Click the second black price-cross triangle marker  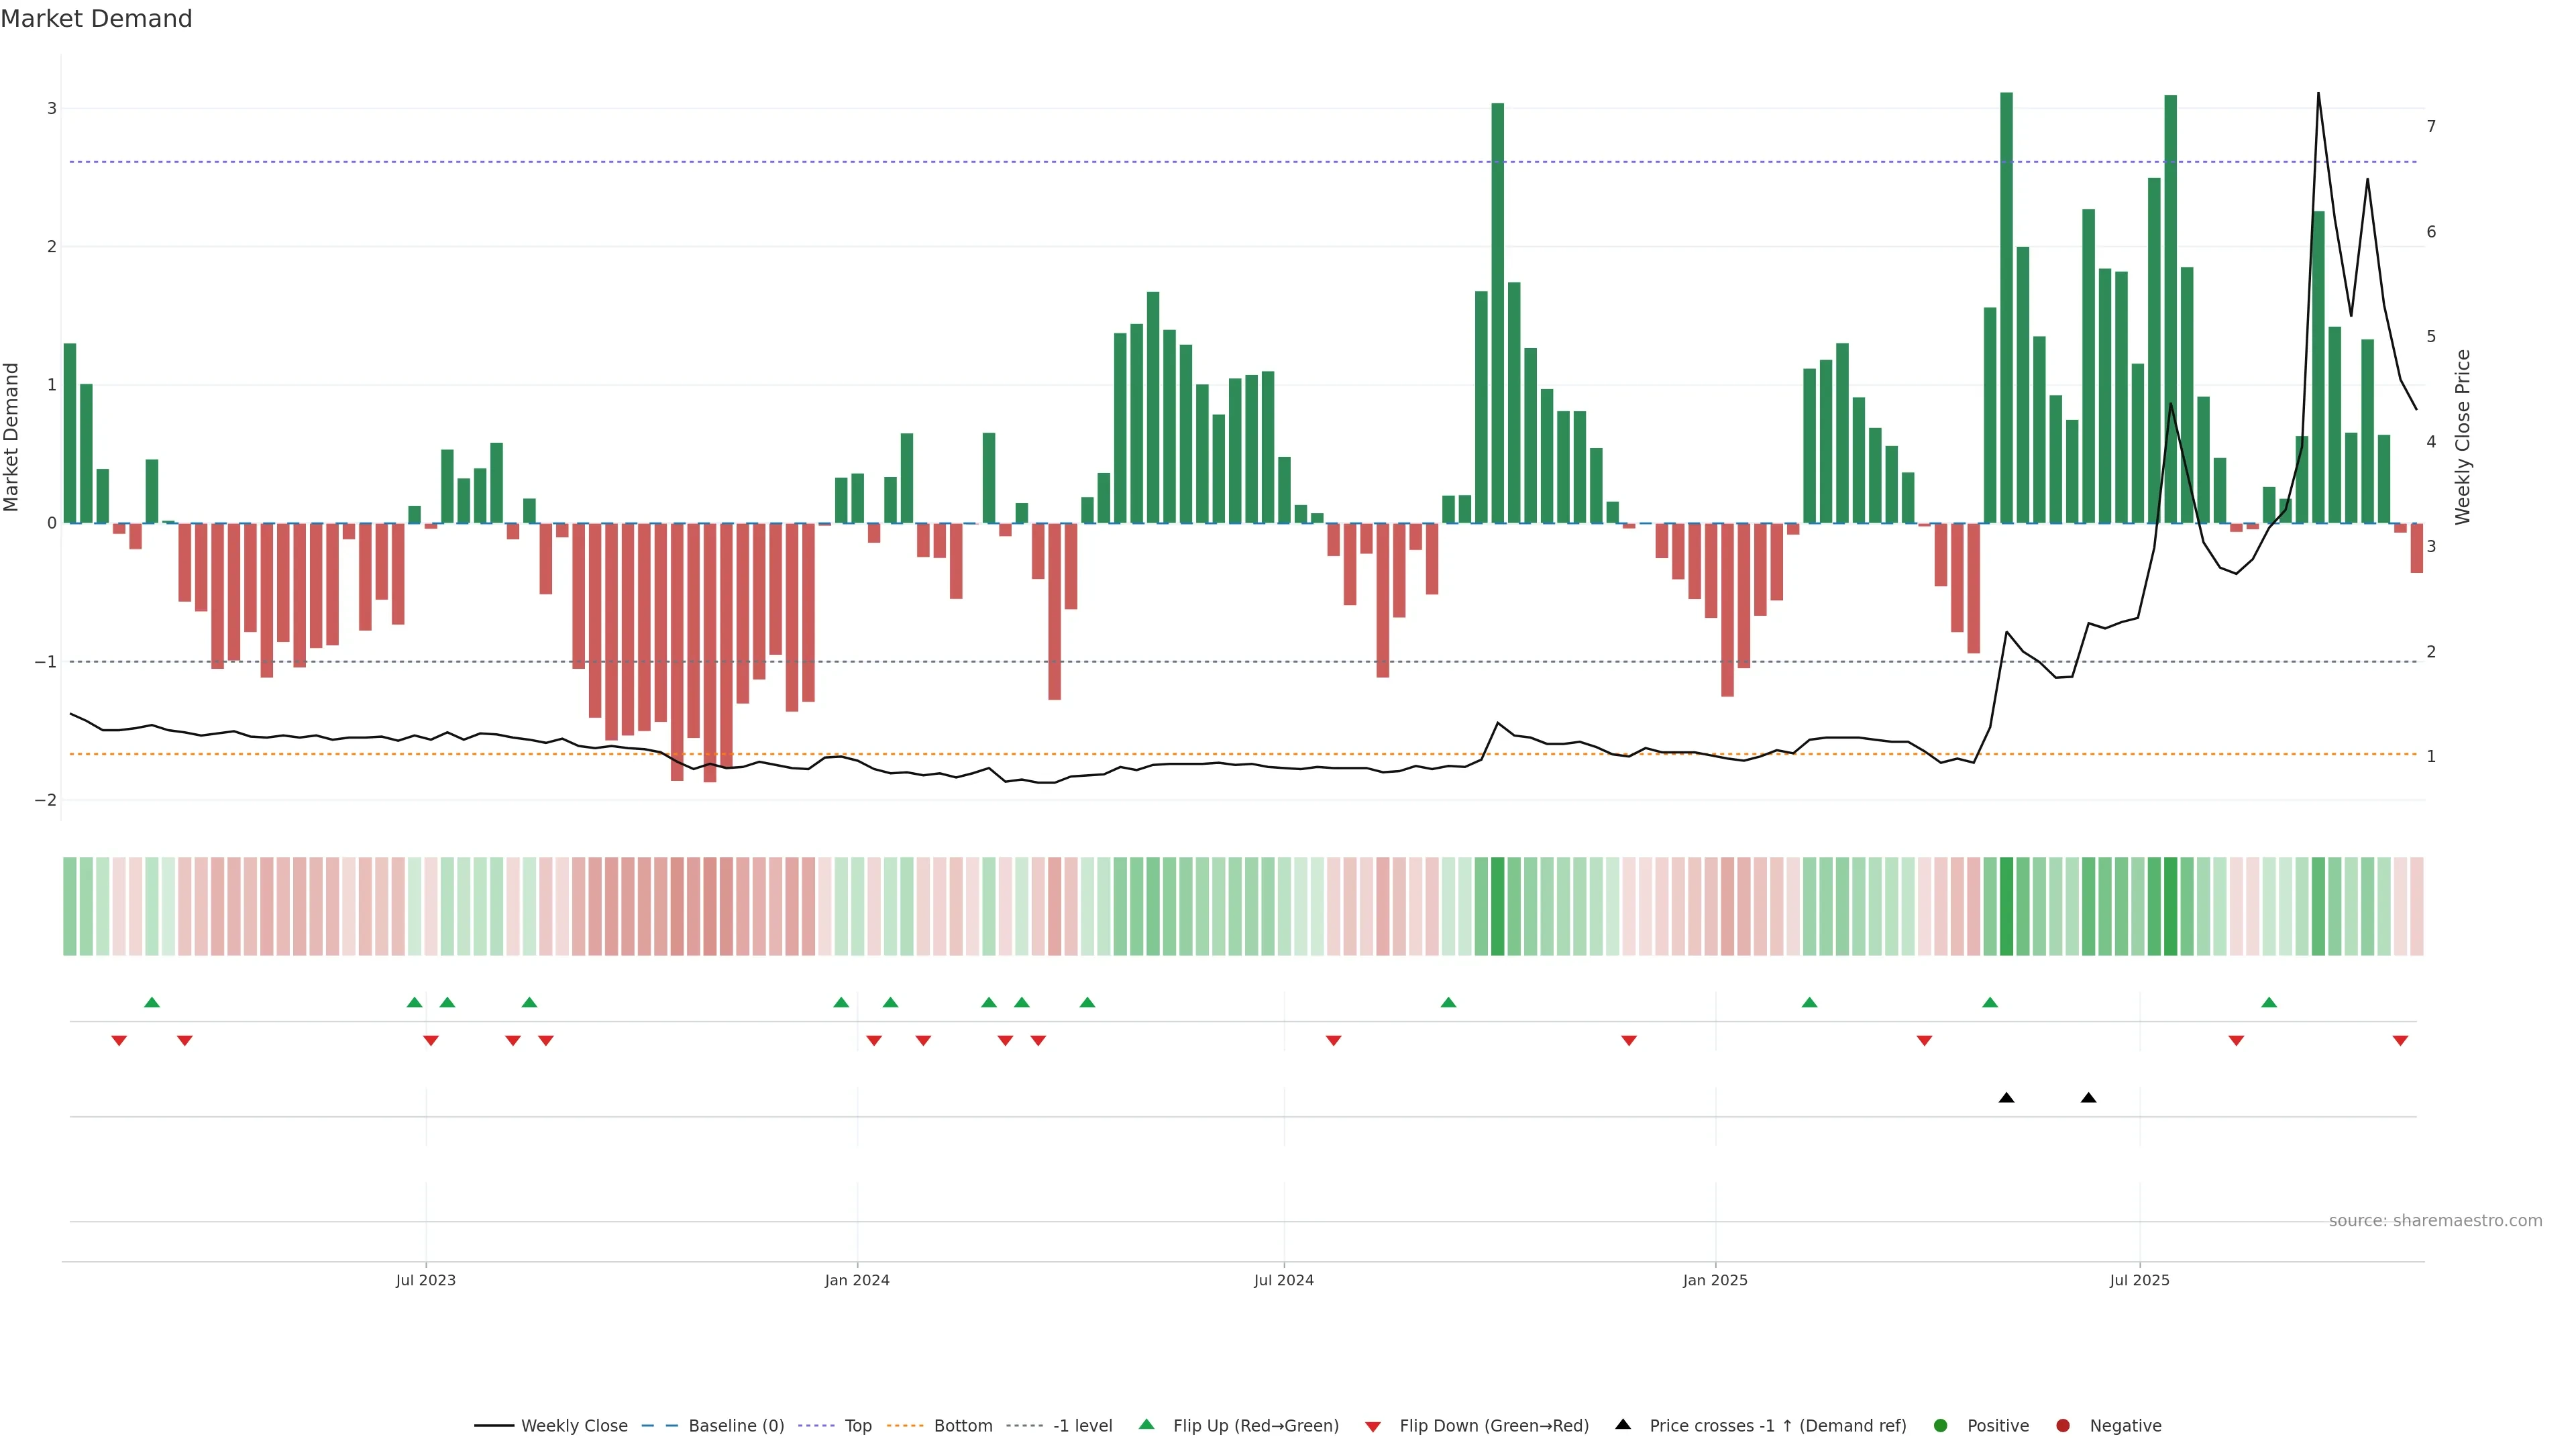pyautogui.click(x=2088, y=1098)
